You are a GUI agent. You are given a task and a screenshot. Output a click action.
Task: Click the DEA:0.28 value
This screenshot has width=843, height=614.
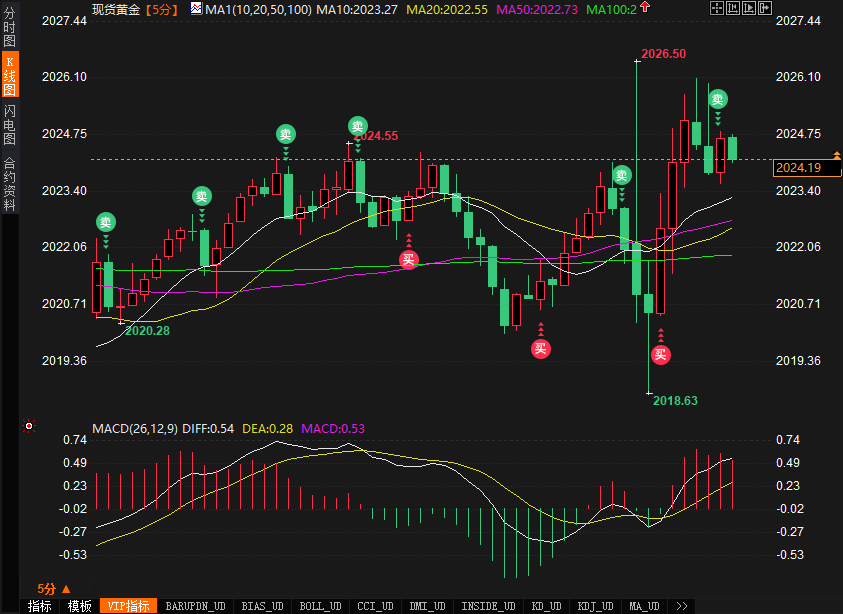(x=267, y=429)
